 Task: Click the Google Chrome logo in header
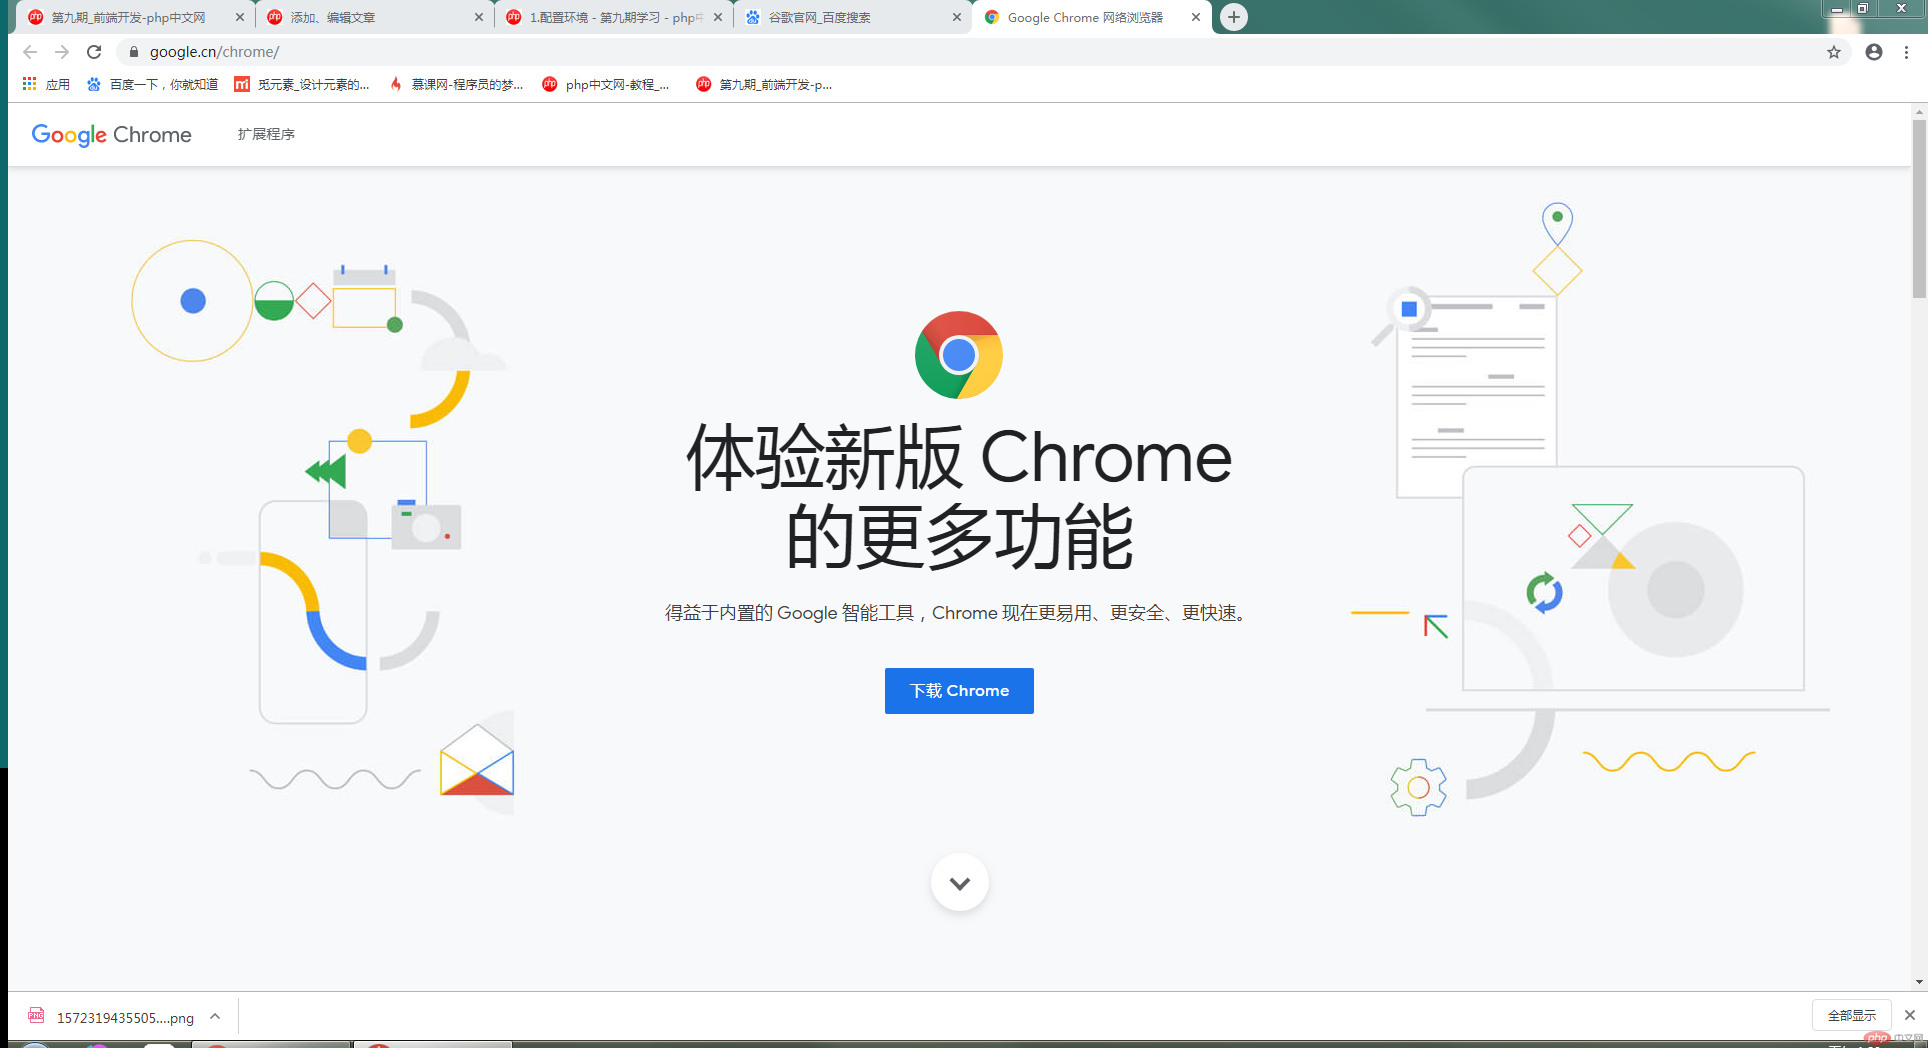111,135
